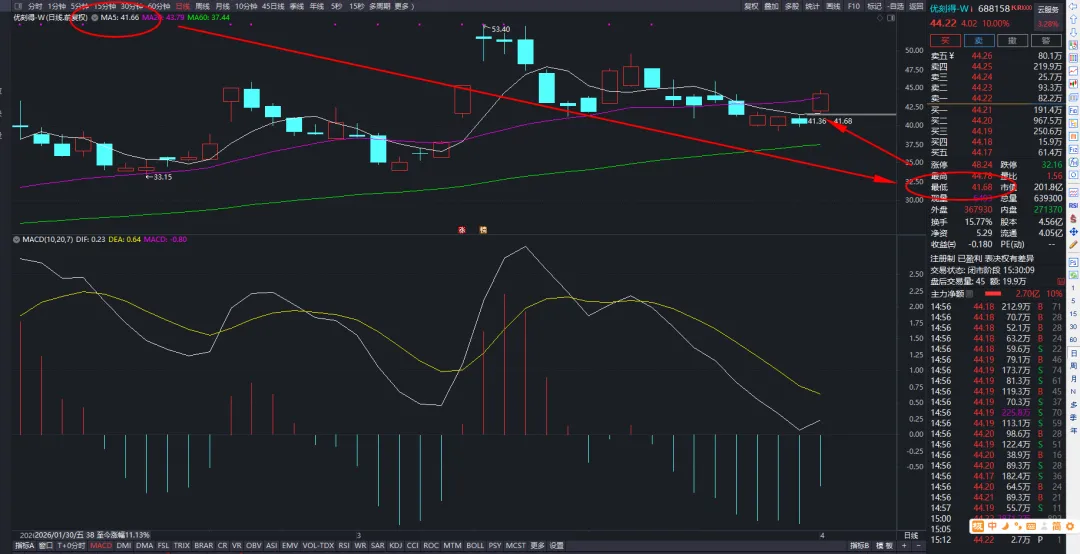
Task: Open the 多周期 multi-period view
Action: pyautogui.click(x=380, y=6)
